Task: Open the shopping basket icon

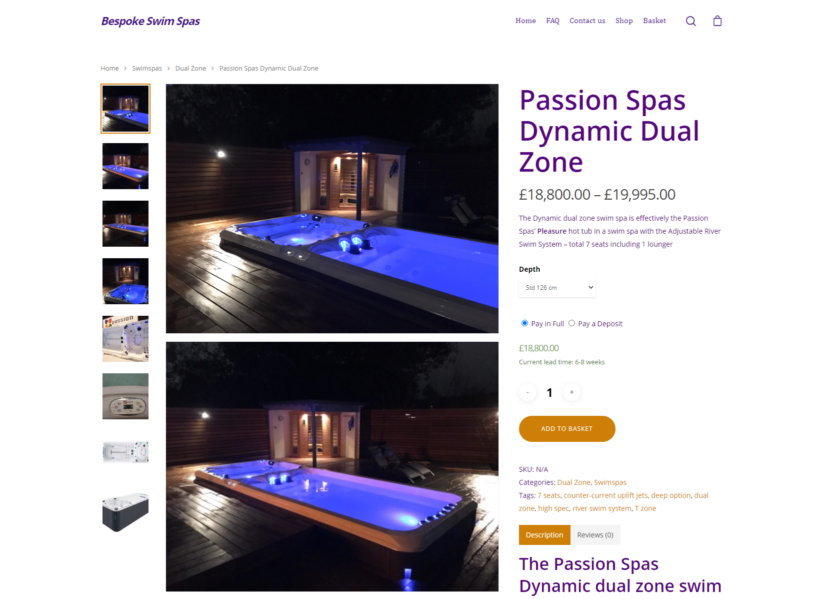Action: pyautogui.click(x=718, y=21)
